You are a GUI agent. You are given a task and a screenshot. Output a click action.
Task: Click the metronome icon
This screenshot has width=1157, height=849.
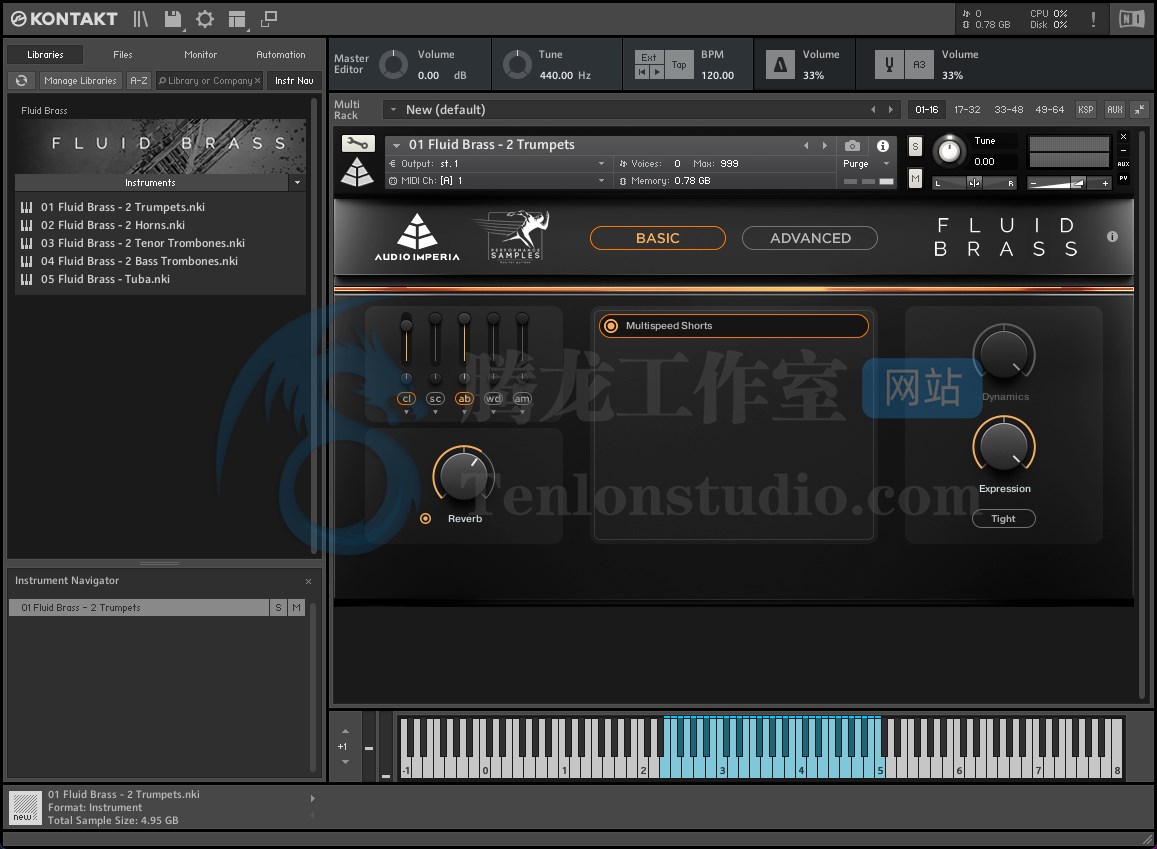780,65
